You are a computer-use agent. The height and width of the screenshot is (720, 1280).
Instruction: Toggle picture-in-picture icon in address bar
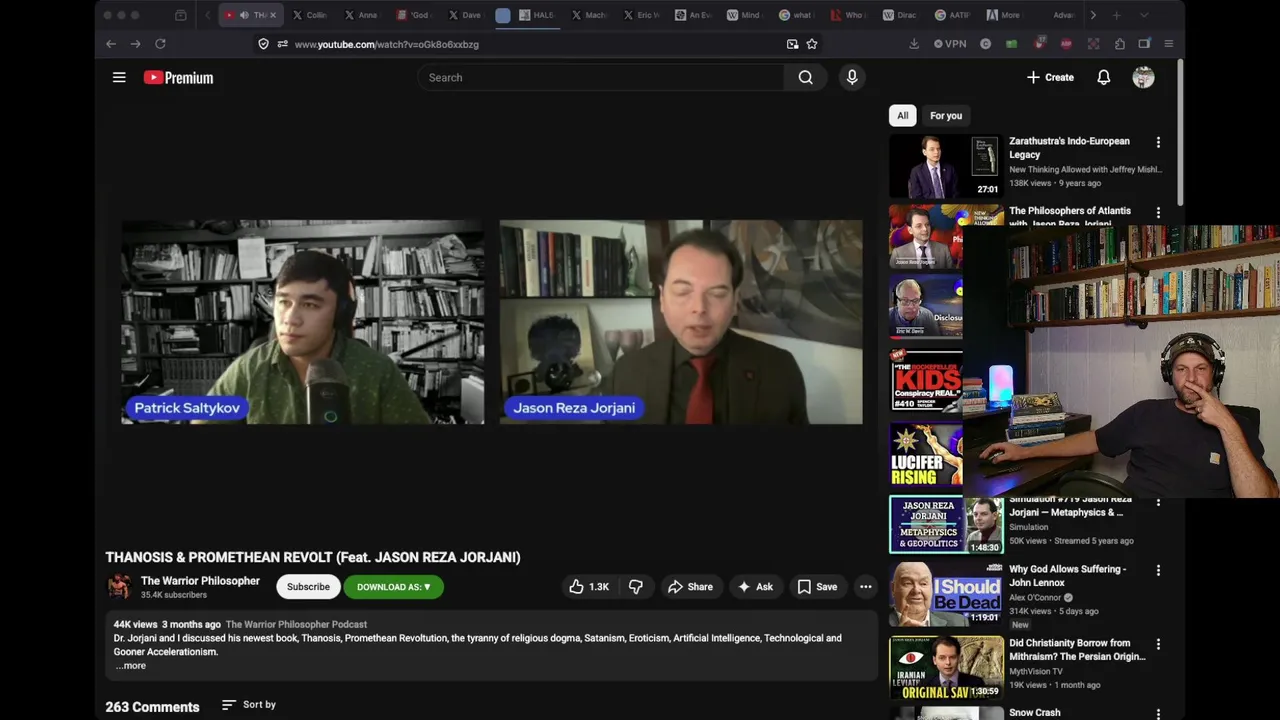[792, 44]
